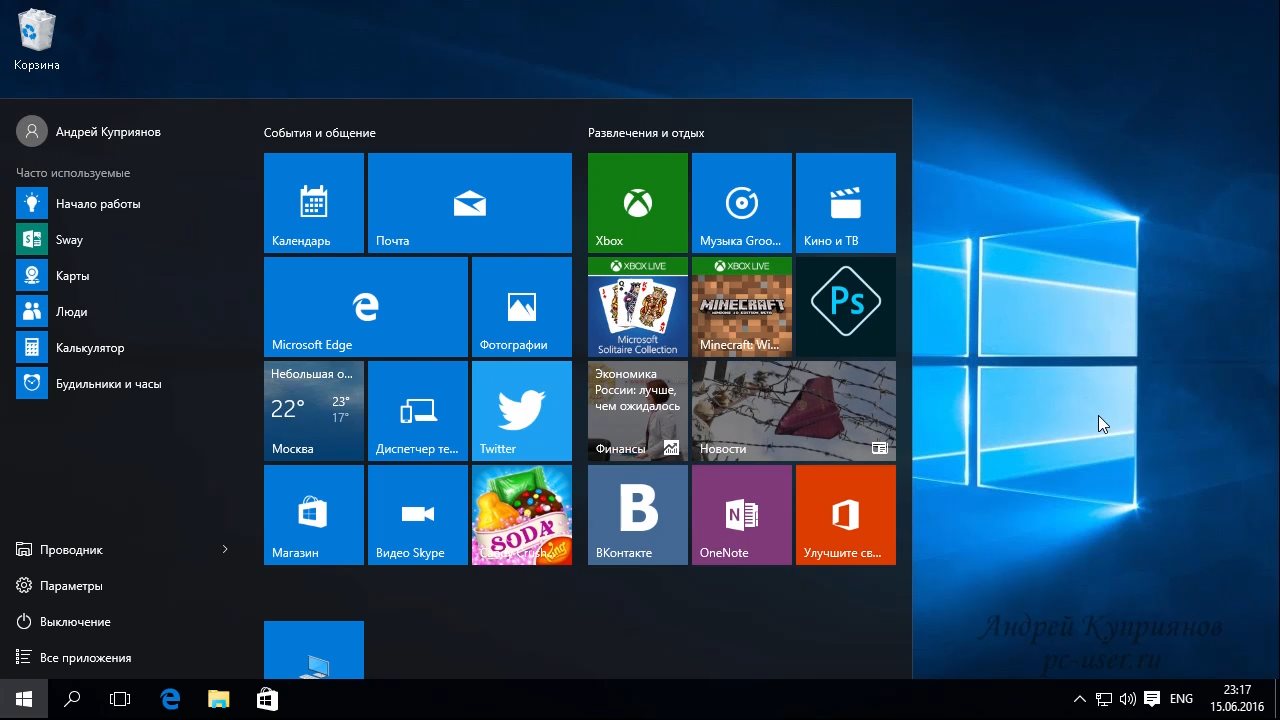Viewport: 1280px width, 720px height.
Task: Open the Photoshop Express tile
Action: (x=845, y=306)
